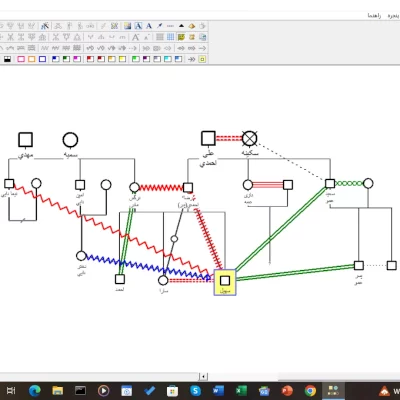Viewport: 400px width, 400px height.
Task: Toggle the boxed letter A text frame tool
Action: [x=138, y=26]
